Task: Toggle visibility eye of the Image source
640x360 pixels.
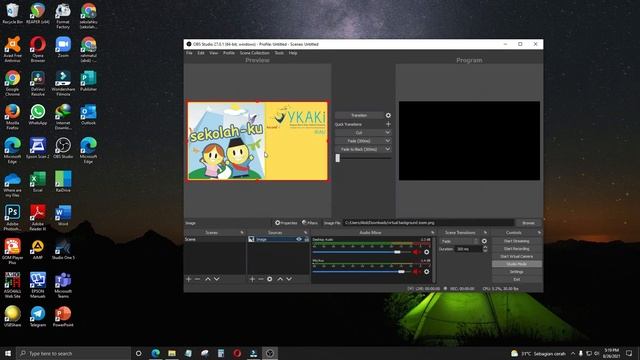Action: click(x=299, y=239)
